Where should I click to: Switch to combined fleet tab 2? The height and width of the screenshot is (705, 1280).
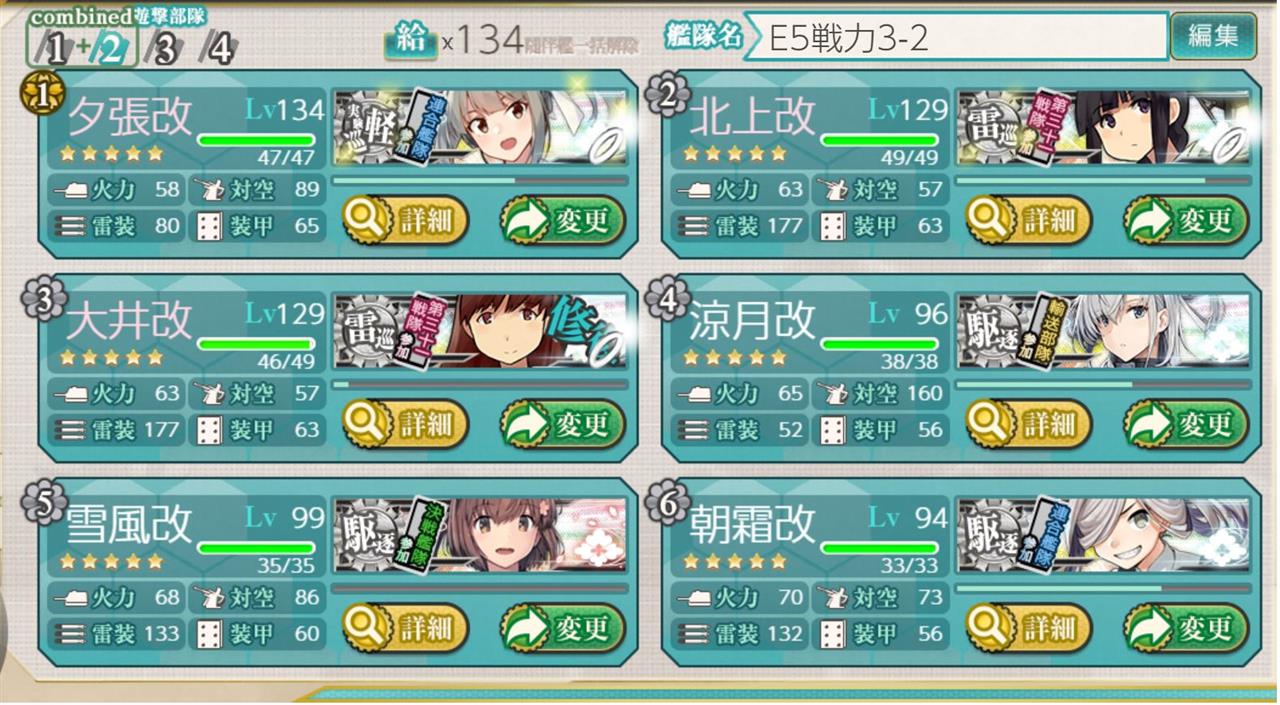(109, 49)
